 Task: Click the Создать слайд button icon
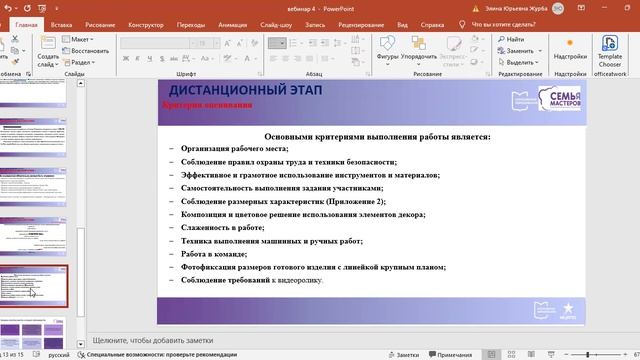point(48,43)
